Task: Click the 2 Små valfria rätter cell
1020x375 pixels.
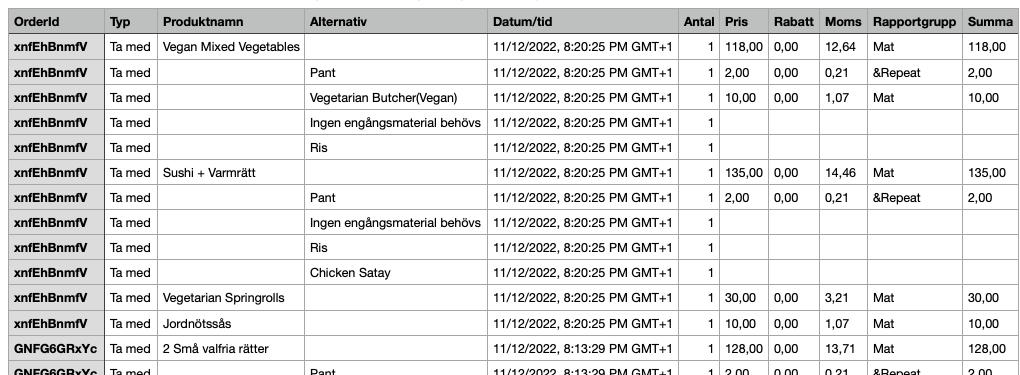Action: (231, 349)
